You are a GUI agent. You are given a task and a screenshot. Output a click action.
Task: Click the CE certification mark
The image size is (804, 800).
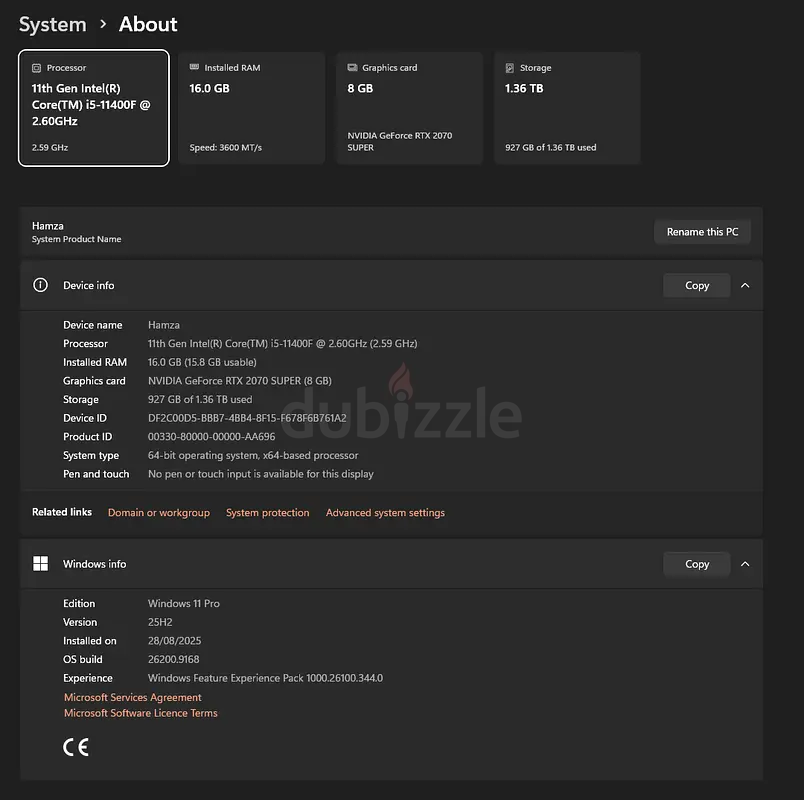point(76,747)
